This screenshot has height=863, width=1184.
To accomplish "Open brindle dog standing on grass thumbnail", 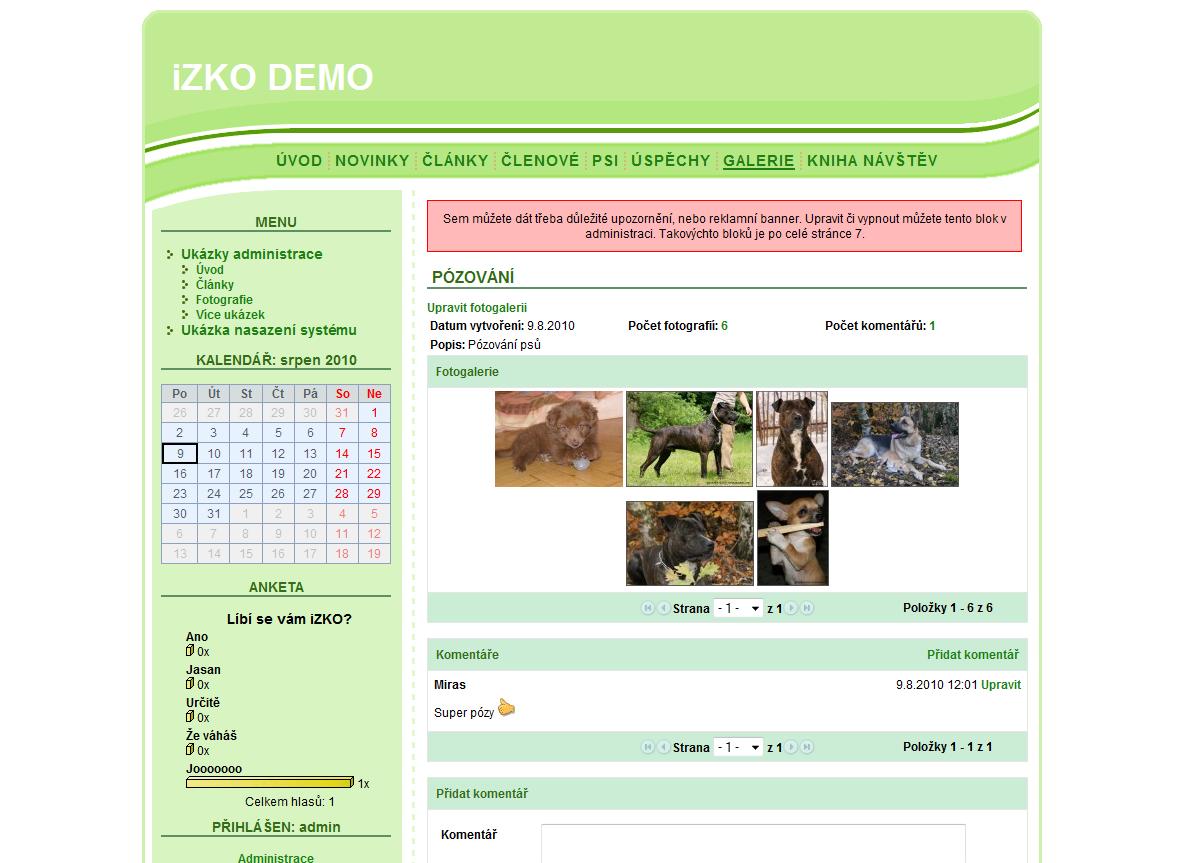I will point(689,439).
